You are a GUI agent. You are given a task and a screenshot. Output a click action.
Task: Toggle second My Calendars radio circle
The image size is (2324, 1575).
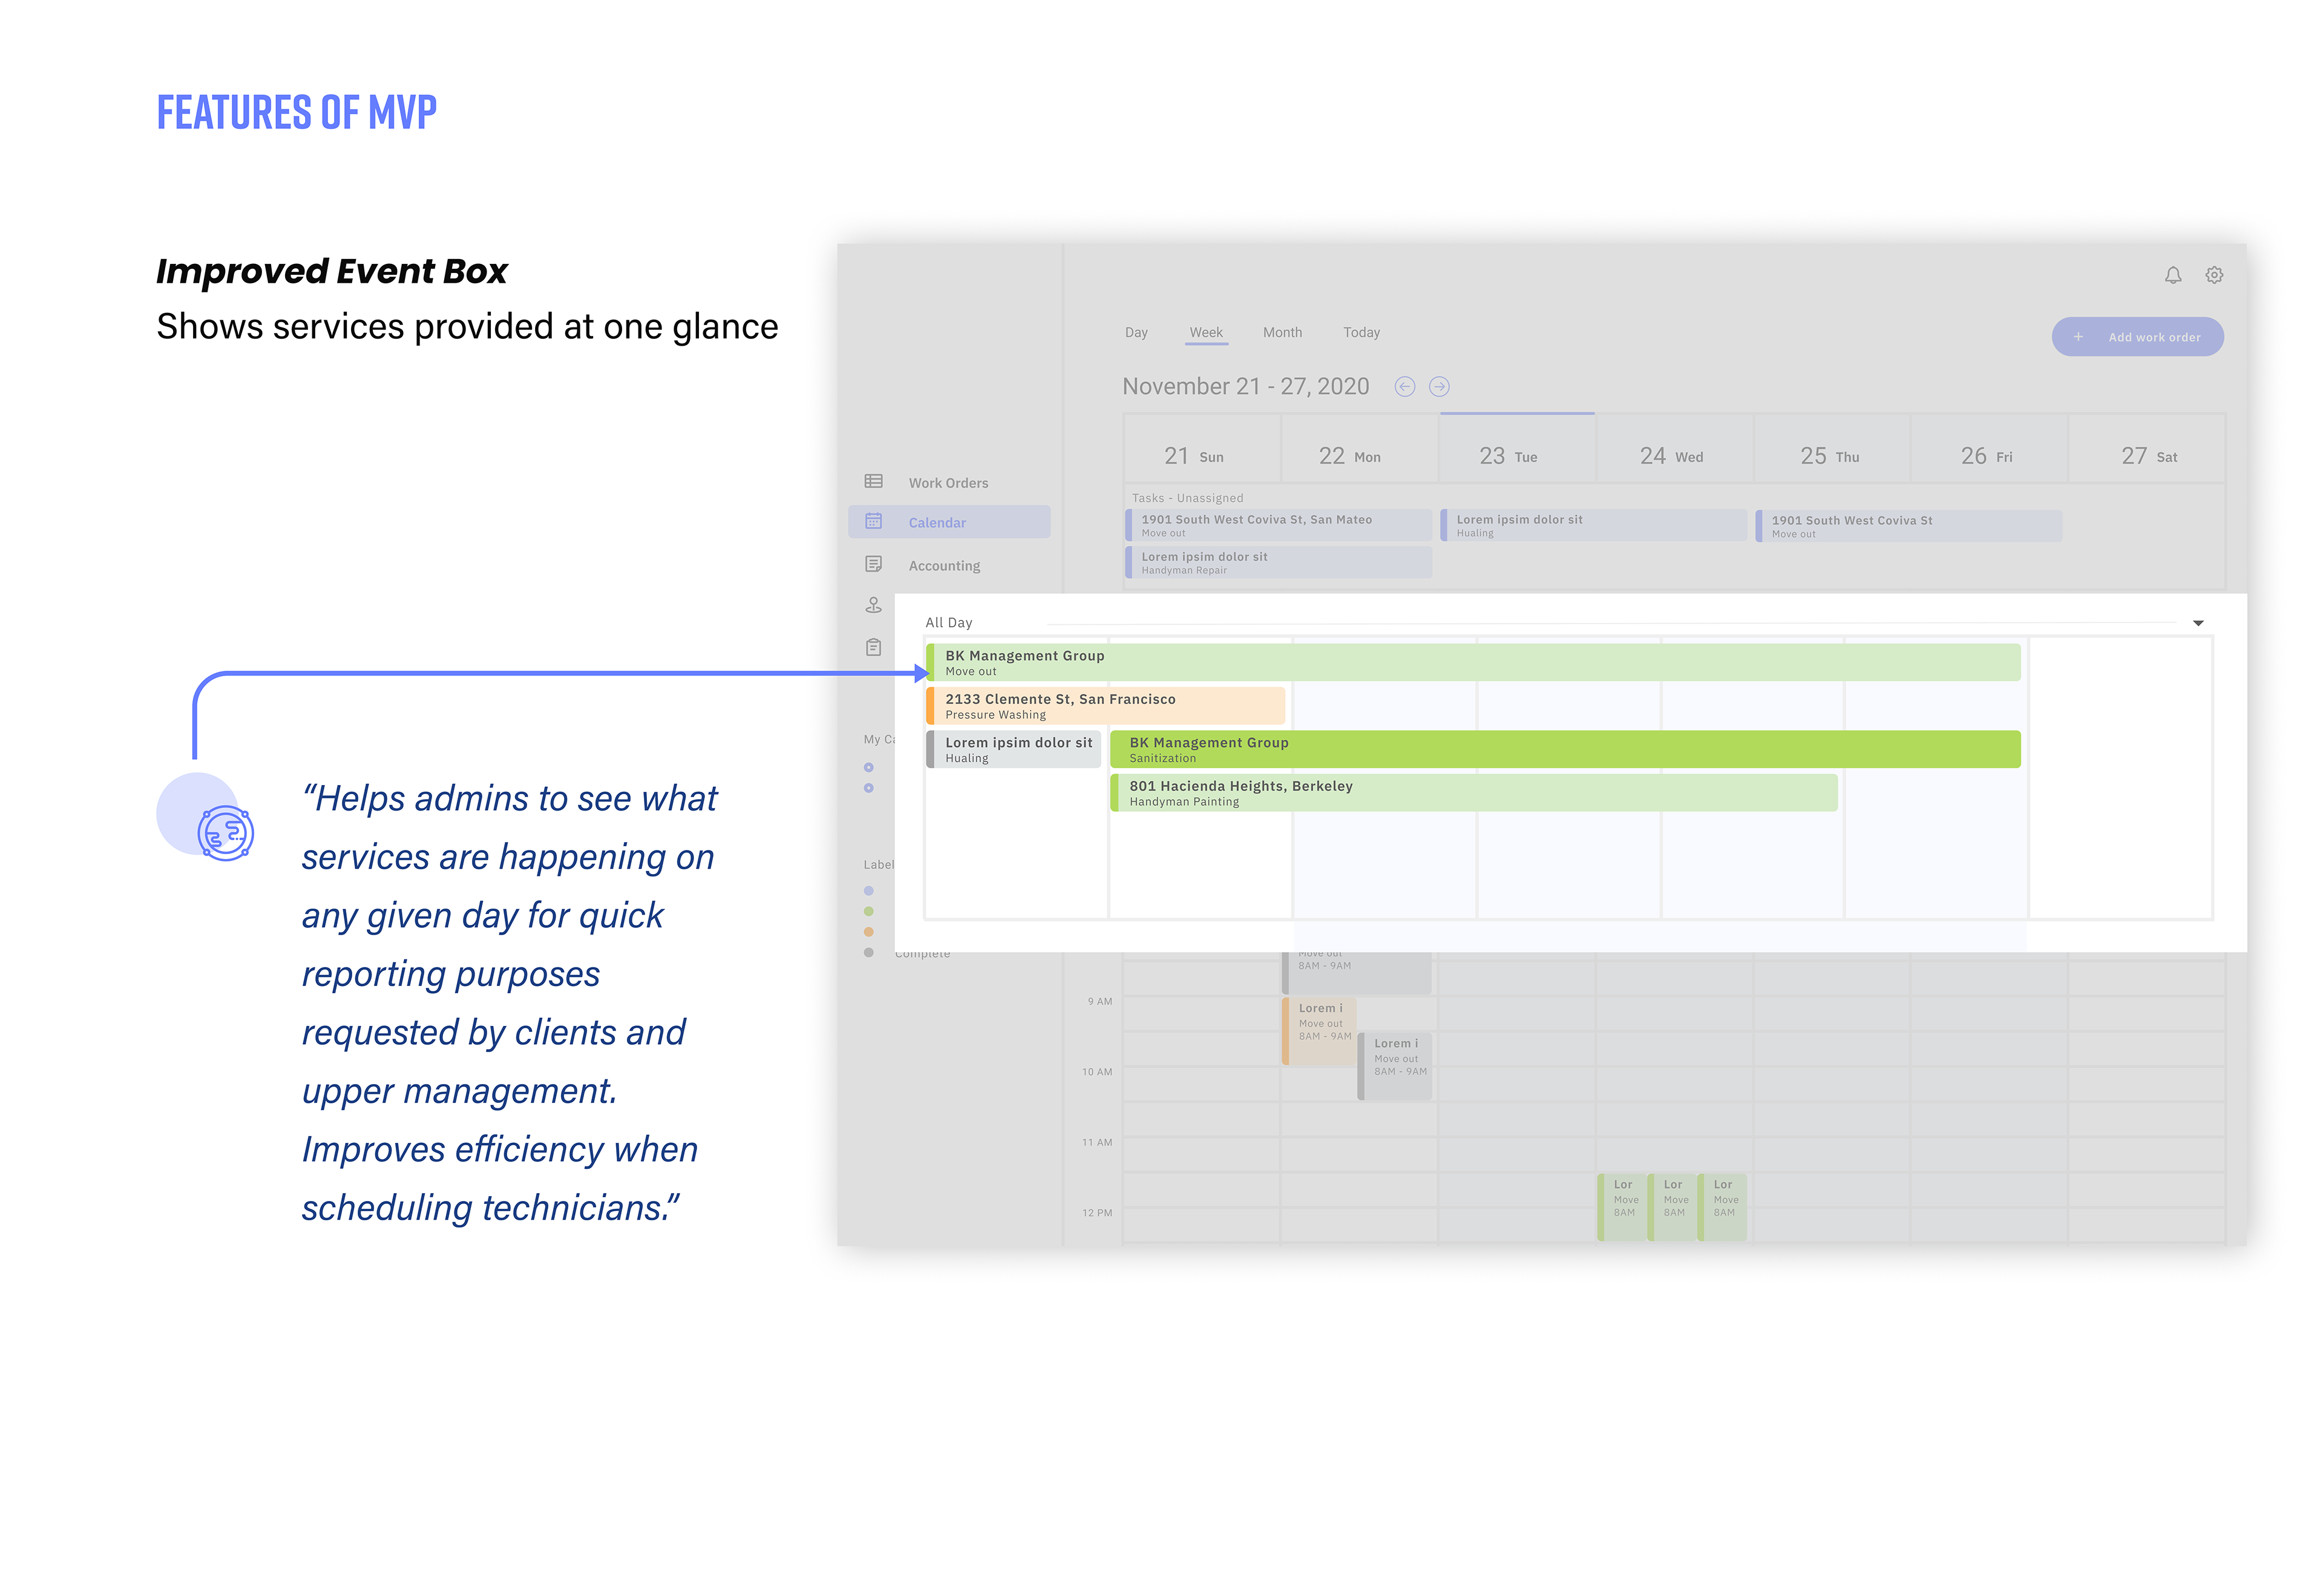pos(868,789)
